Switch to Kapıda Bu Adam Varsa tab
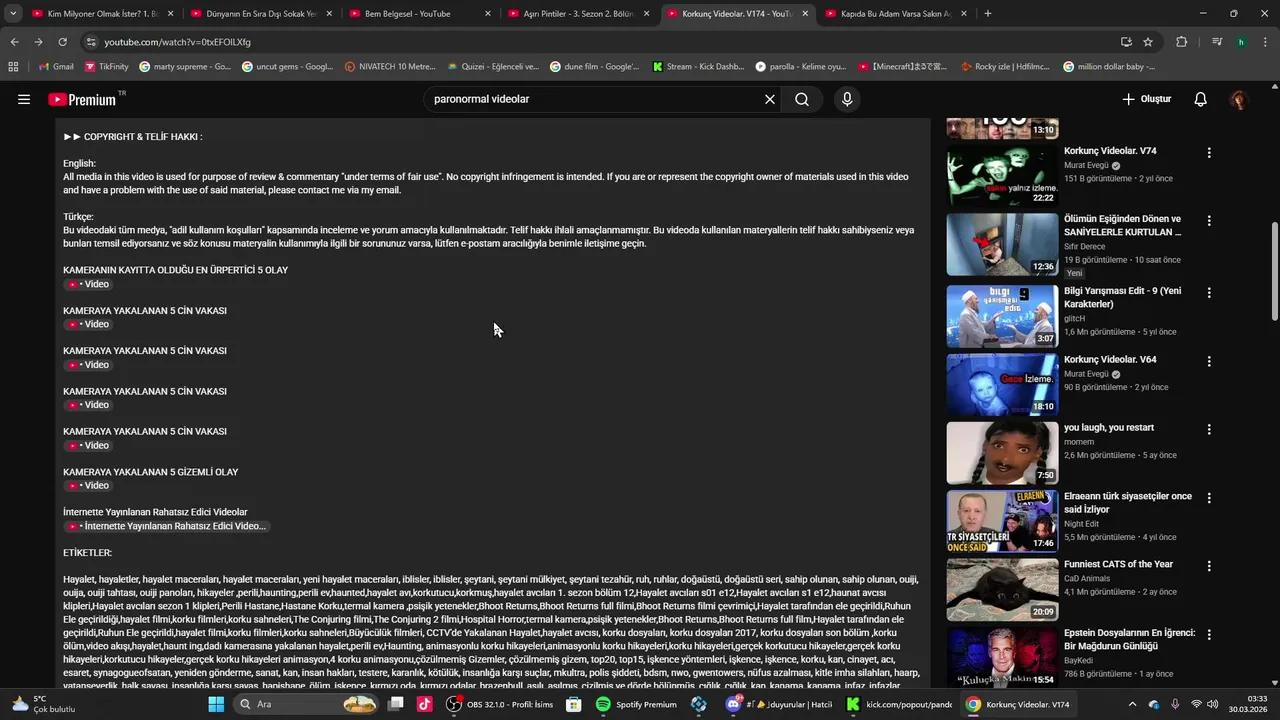The width and height of the screenshot is (1280, 720). 896,14
